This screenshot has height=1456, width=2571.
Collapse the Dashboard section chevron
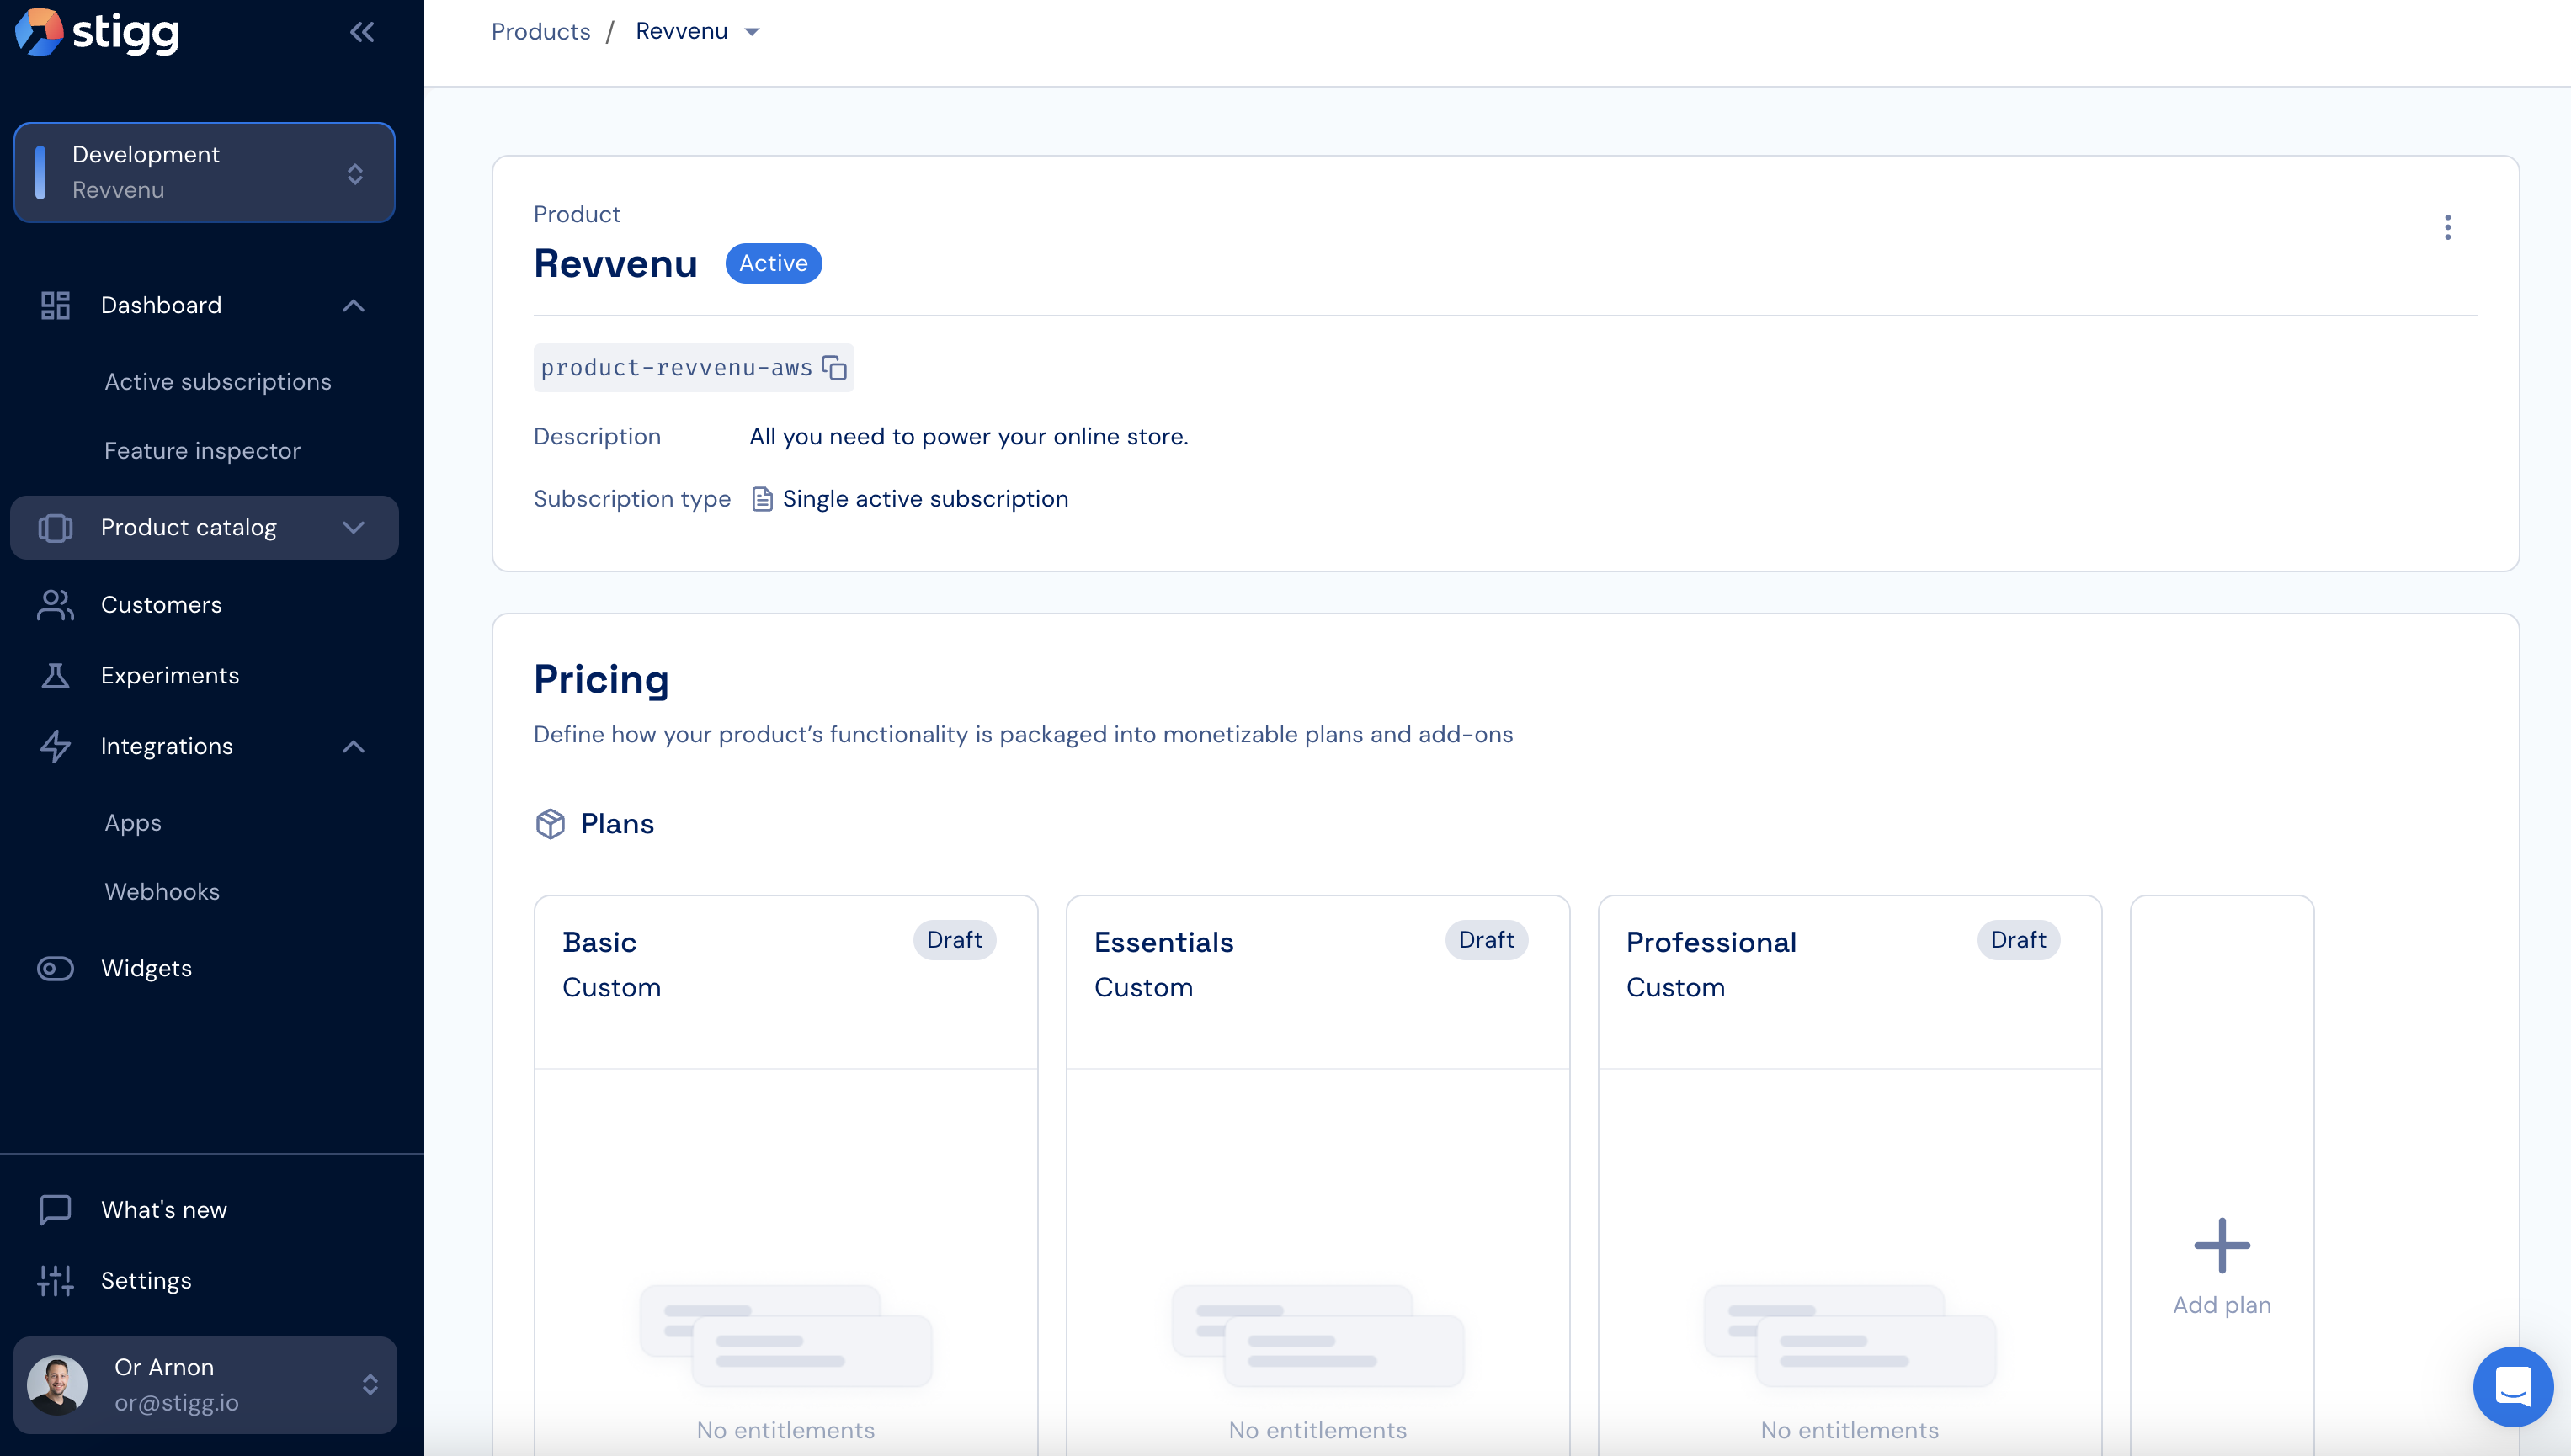point(353,305)
